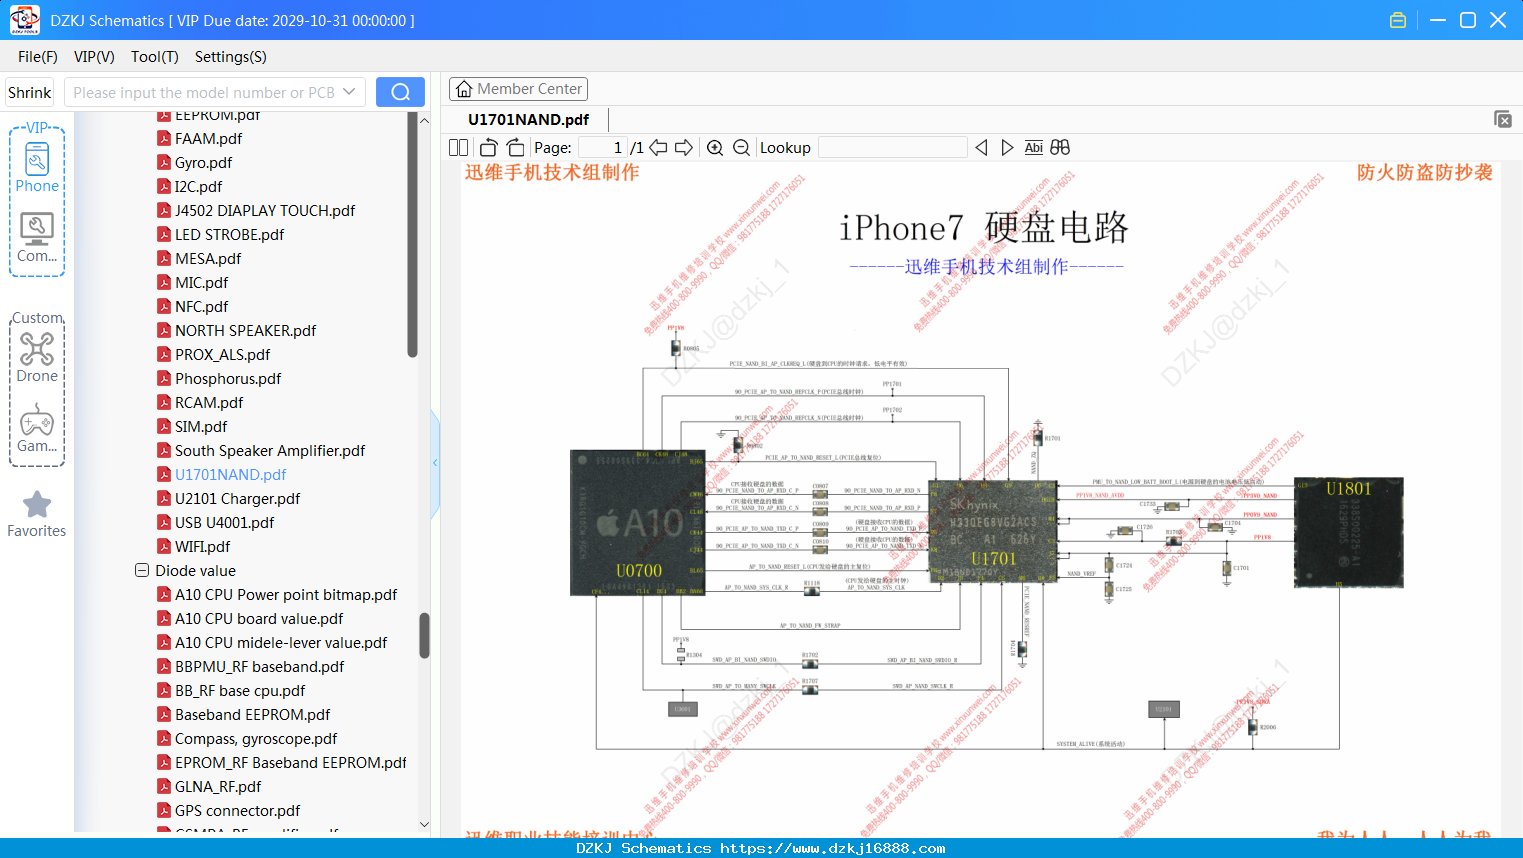Toggle the two-page view layout icon
The width and height of the screenshot is (1523, 858).
tap(459, 147)
